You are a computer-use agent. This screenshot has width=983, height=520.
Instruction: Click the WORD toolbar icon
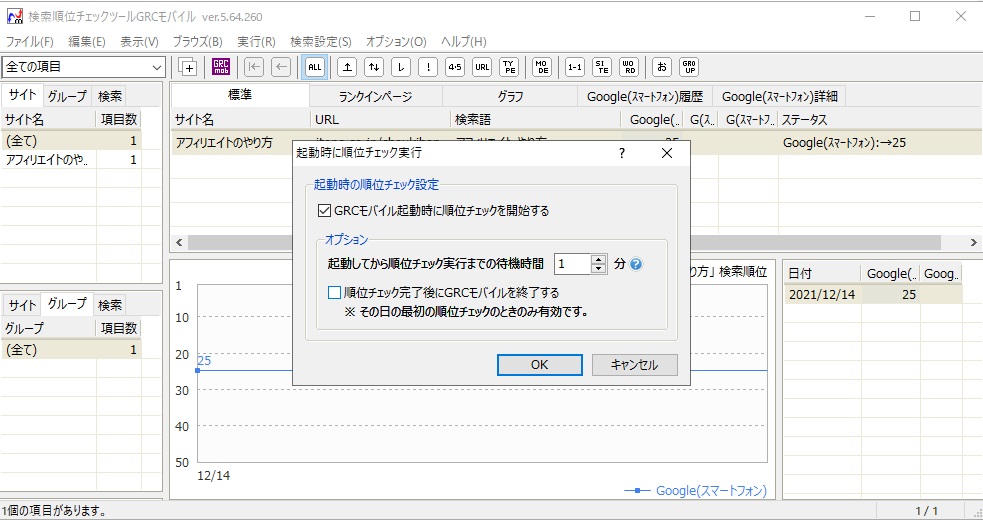tap(629, 67)
